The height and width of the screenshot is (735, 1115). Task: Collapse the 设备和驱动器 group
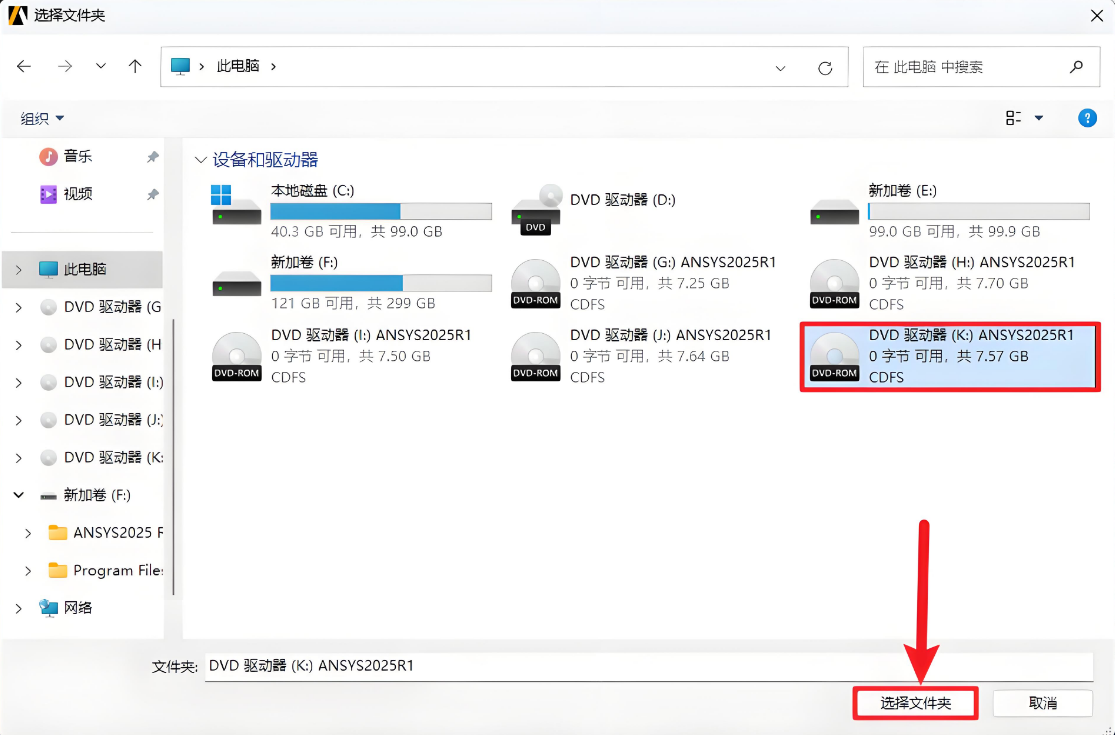[x=201, y=160]
